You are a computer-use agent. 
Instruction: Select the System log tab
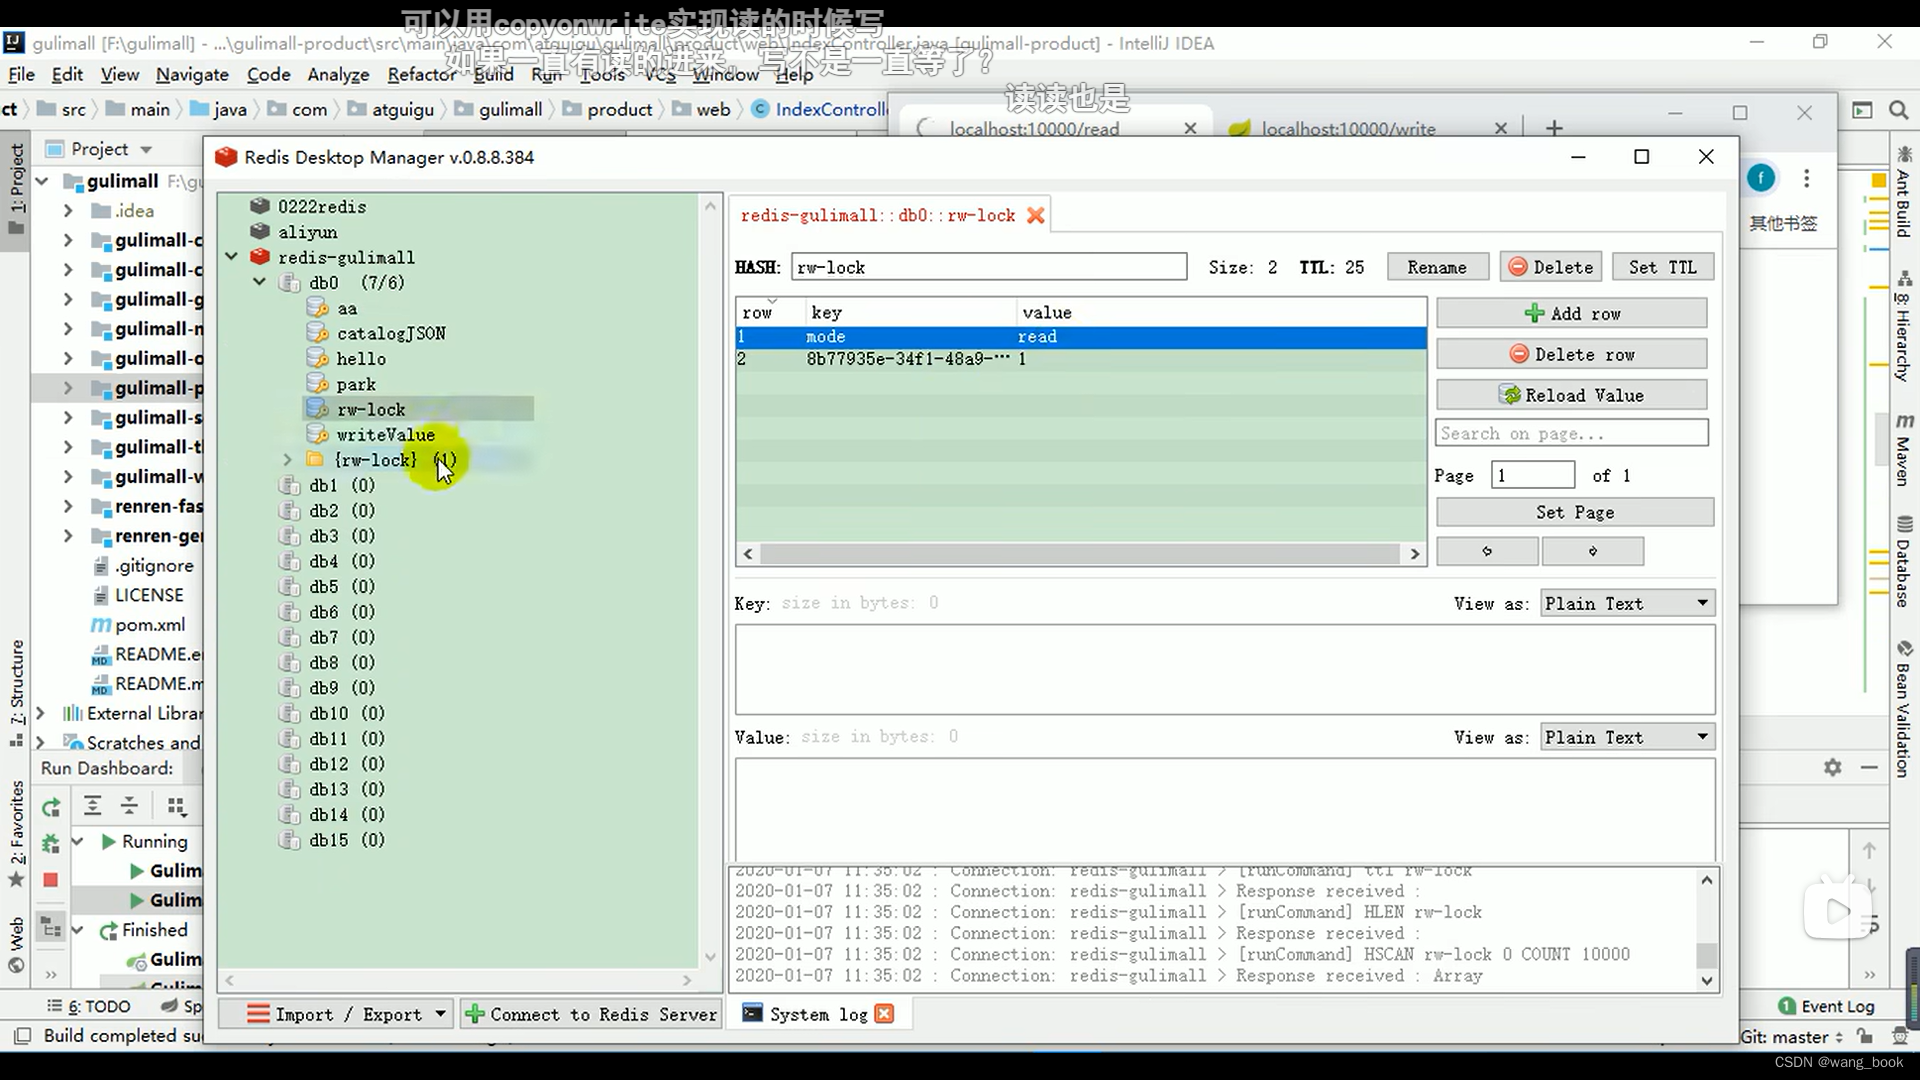coord(817,1014)
